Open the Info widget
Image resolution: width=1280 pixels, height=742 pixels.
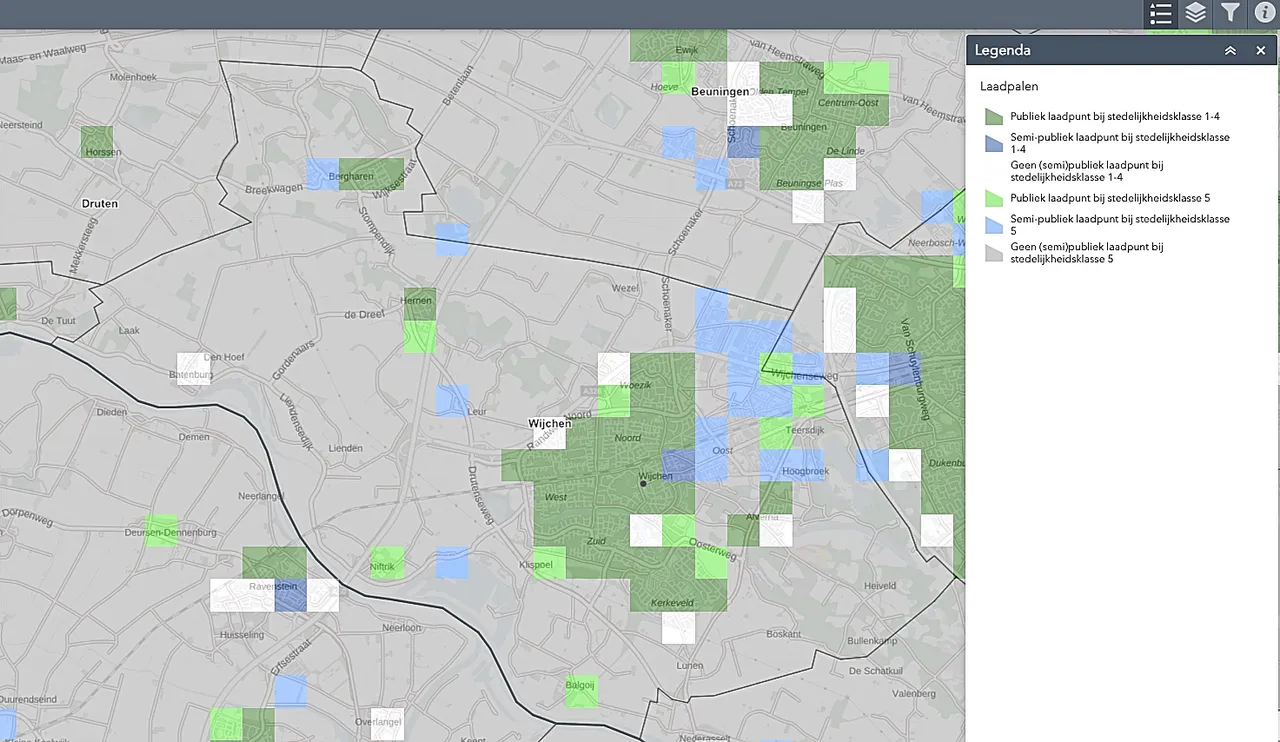[x=1264, y=13]
